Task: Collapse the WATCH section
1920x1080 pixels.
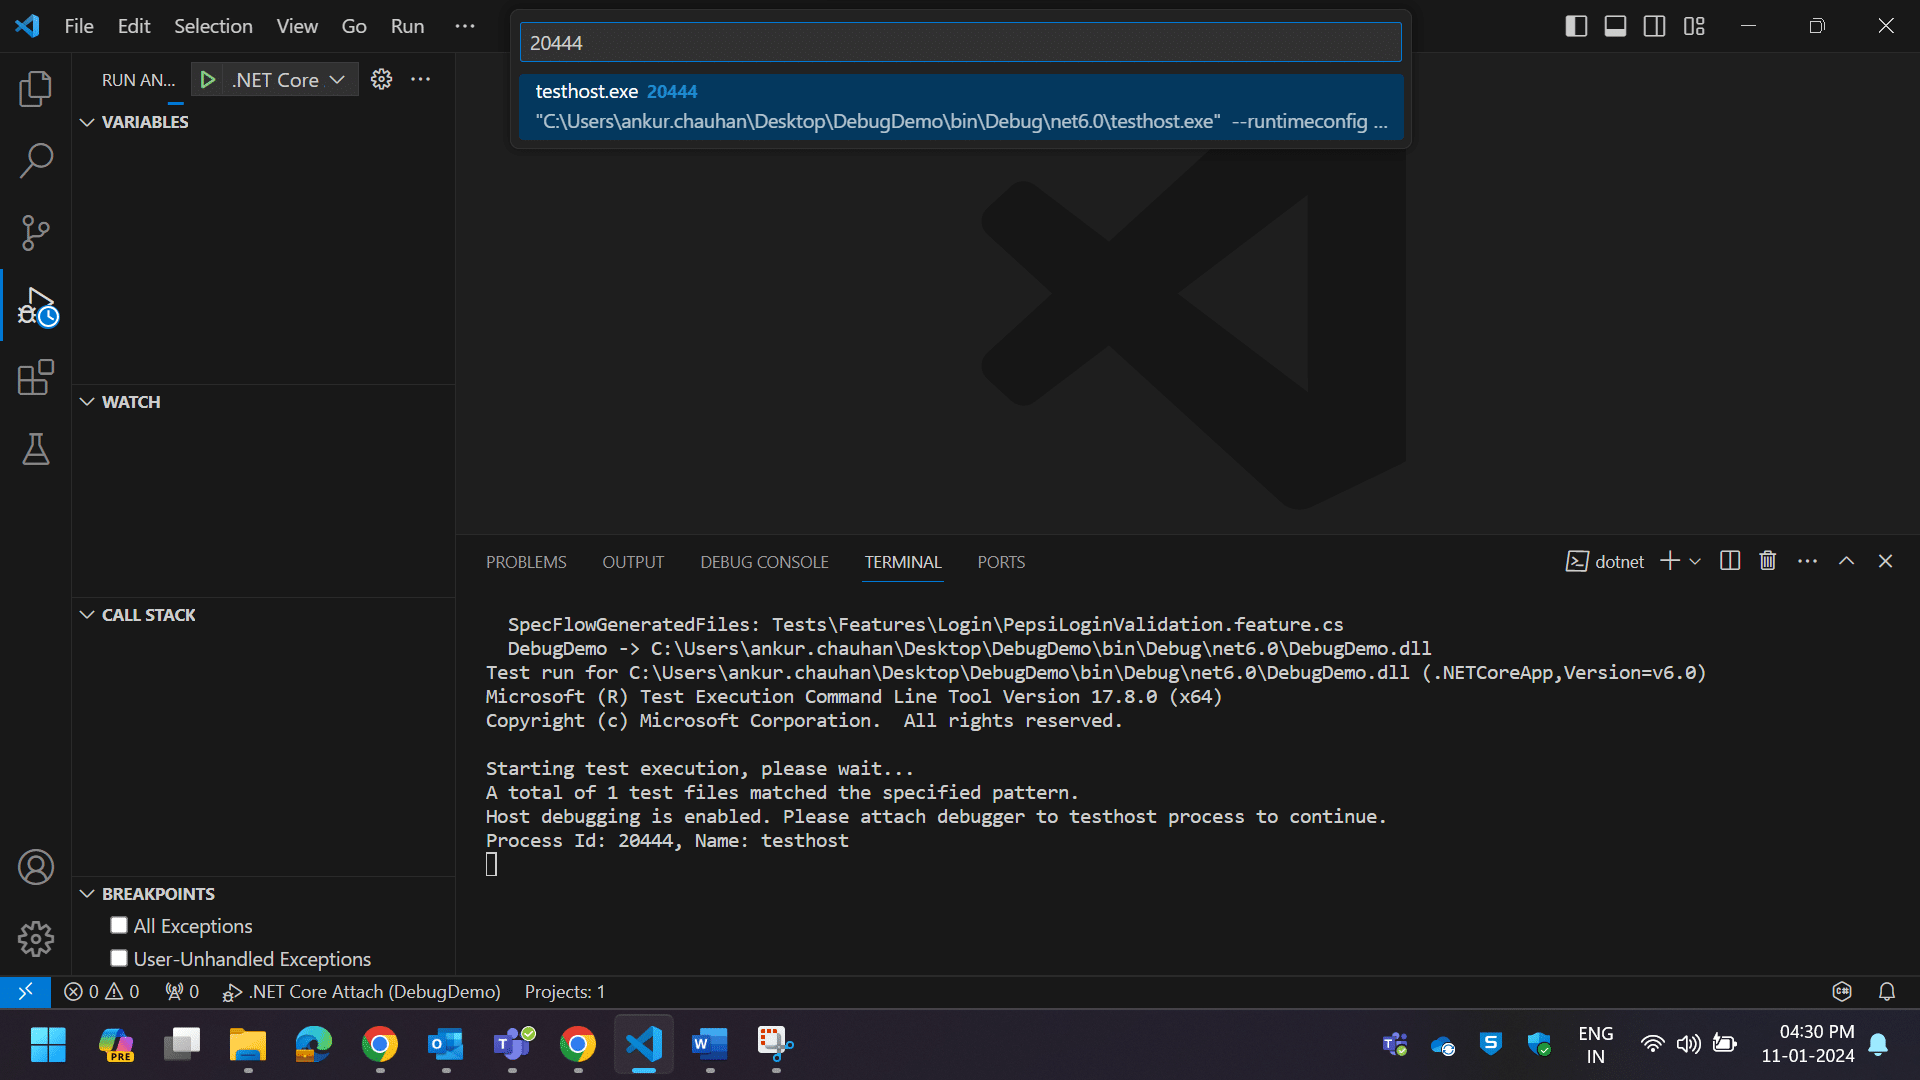Action: tap(87, 402)
